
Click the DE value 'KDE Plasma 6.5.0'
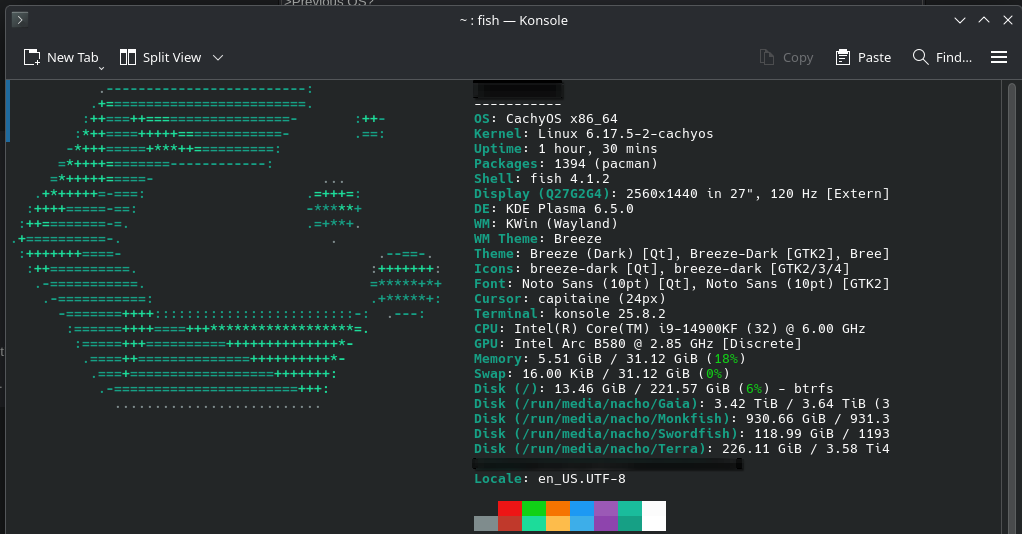(570, 209)
